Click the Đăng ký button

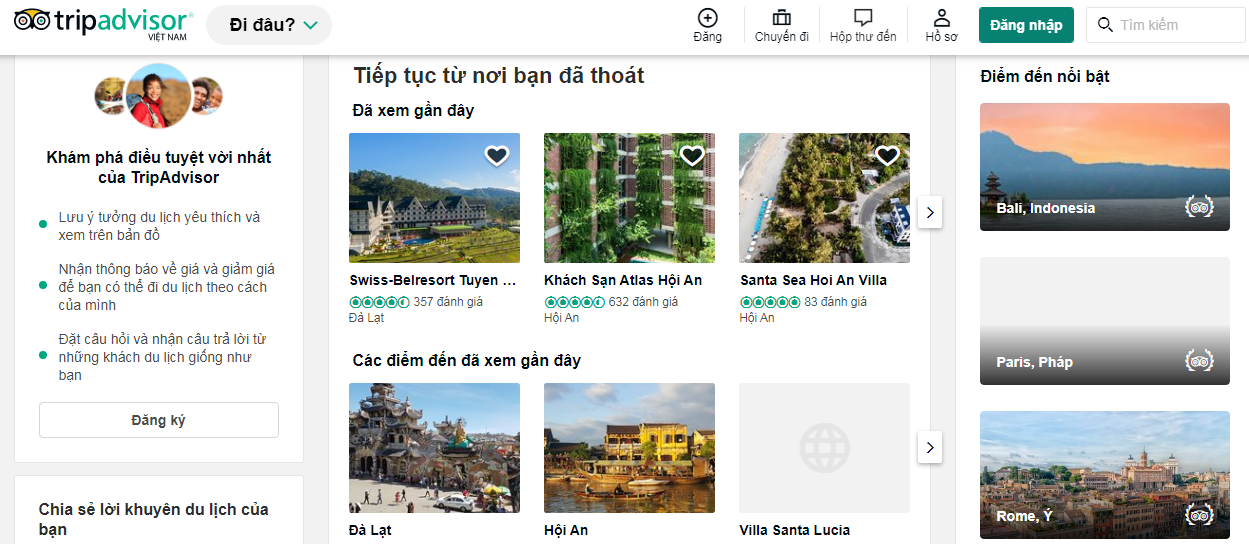[159, 420]
